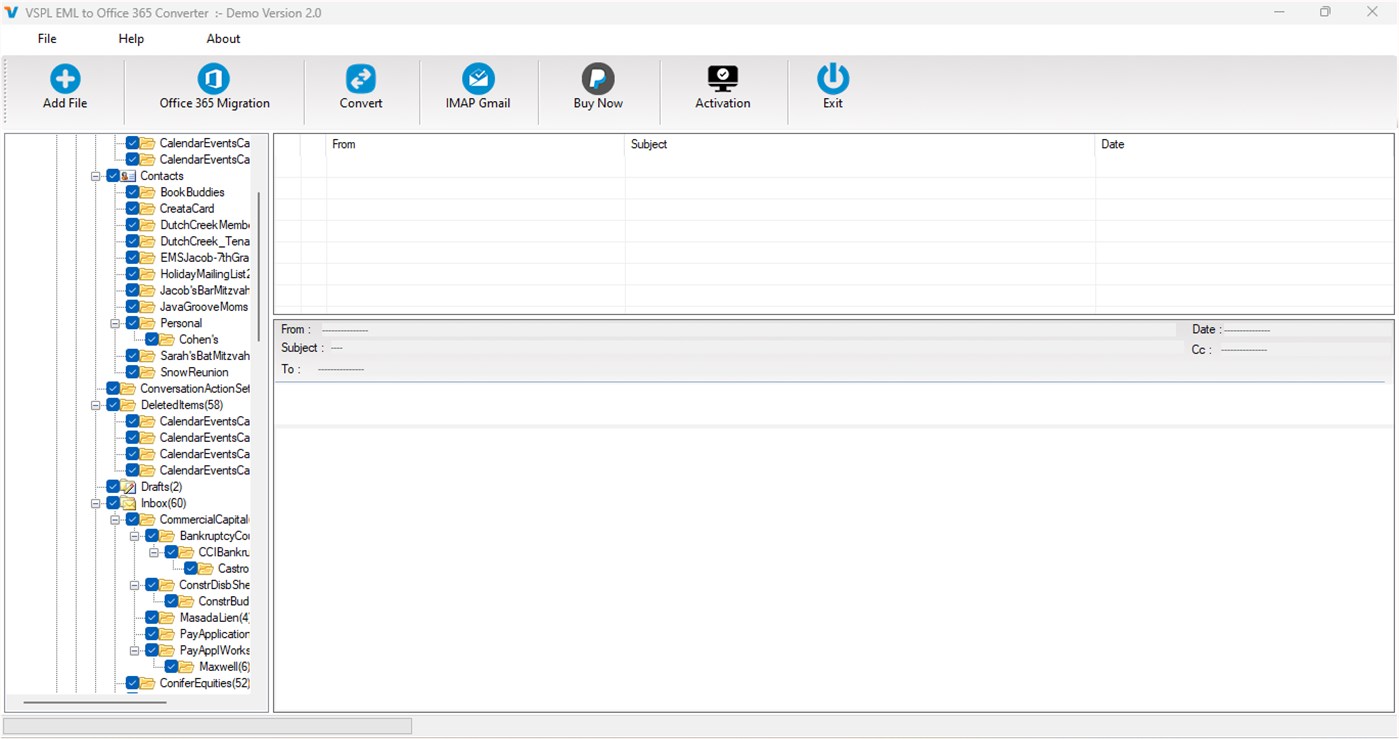
Task: Click the Add File icon
Action: (x=64, y=90)
